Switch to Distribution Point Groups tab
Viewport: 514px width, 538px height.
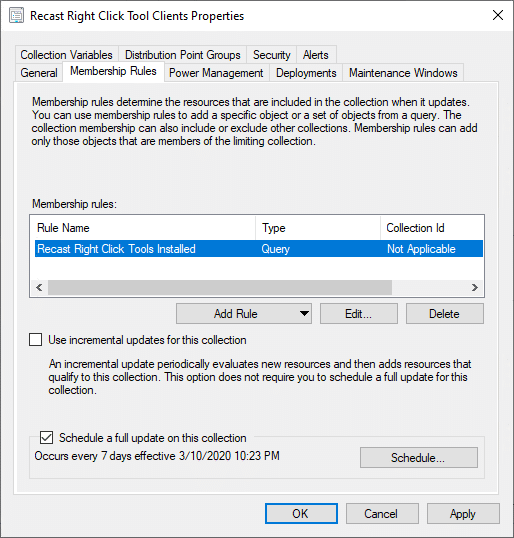(x=183, y=55)
